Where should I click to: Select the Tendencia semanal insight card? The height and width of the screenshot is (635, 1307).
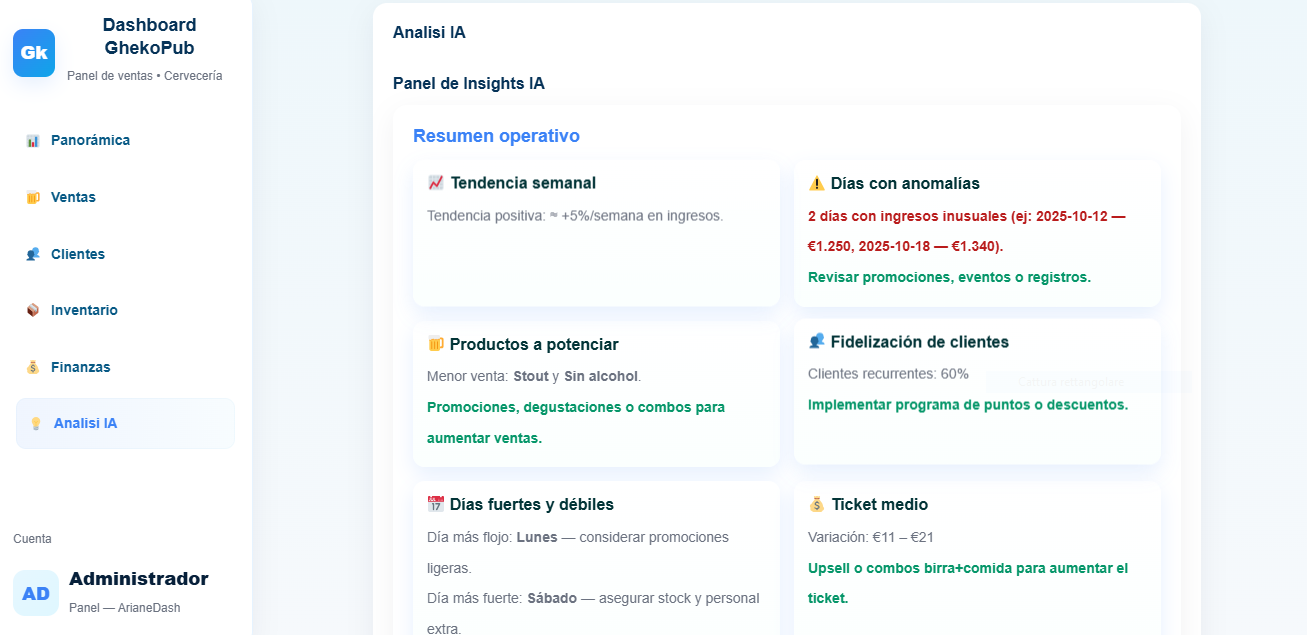click(596, 233)
